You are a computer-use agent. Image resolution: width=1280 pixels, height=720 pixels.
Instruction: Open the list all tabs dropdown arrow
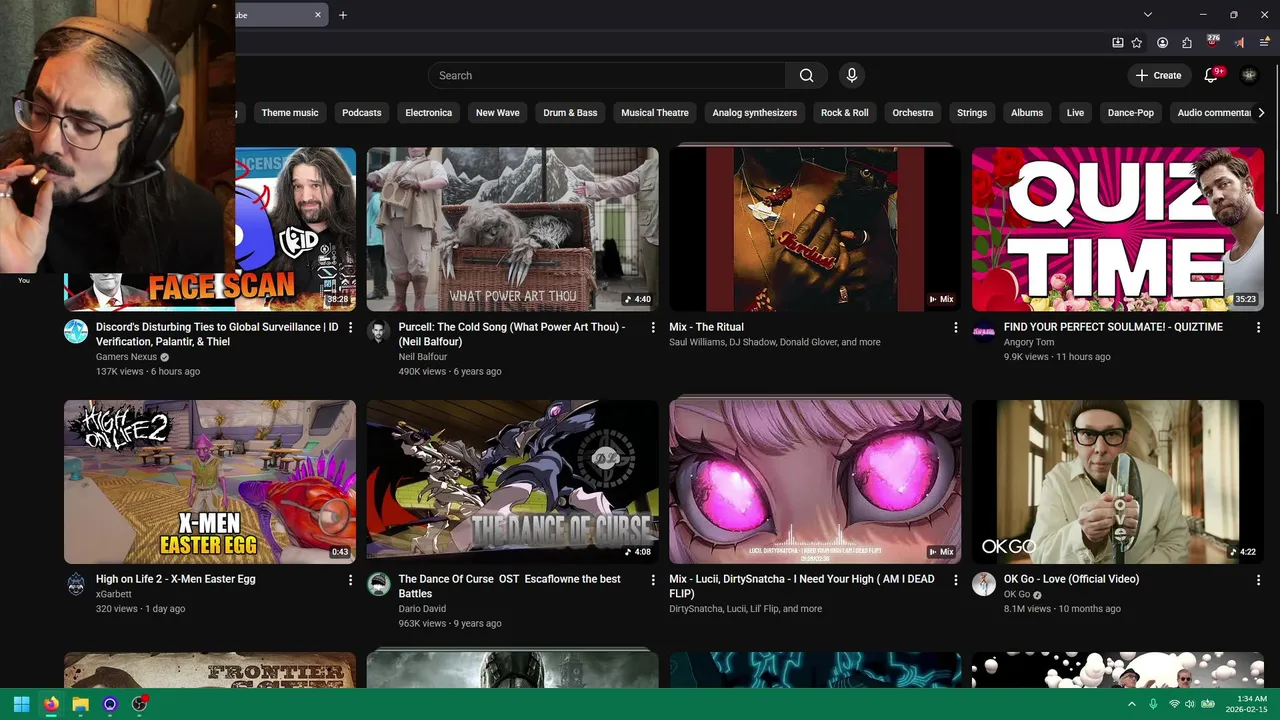coord(1148,14)
